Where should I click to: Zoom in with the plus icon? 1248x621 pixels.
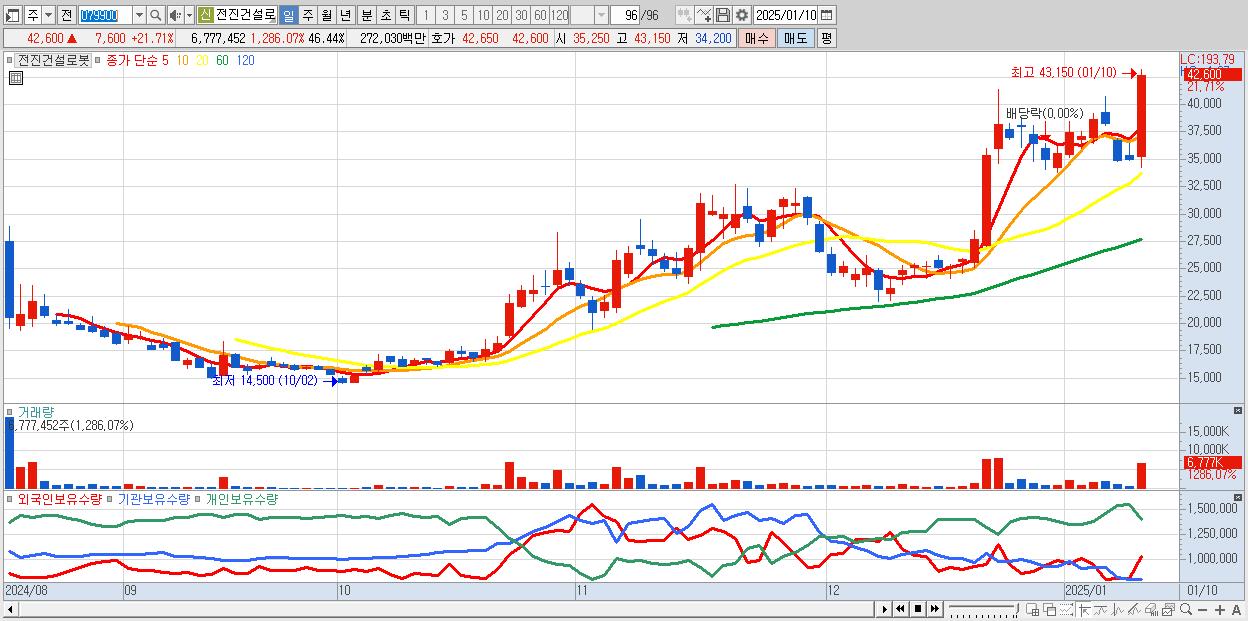[1221, 609]
